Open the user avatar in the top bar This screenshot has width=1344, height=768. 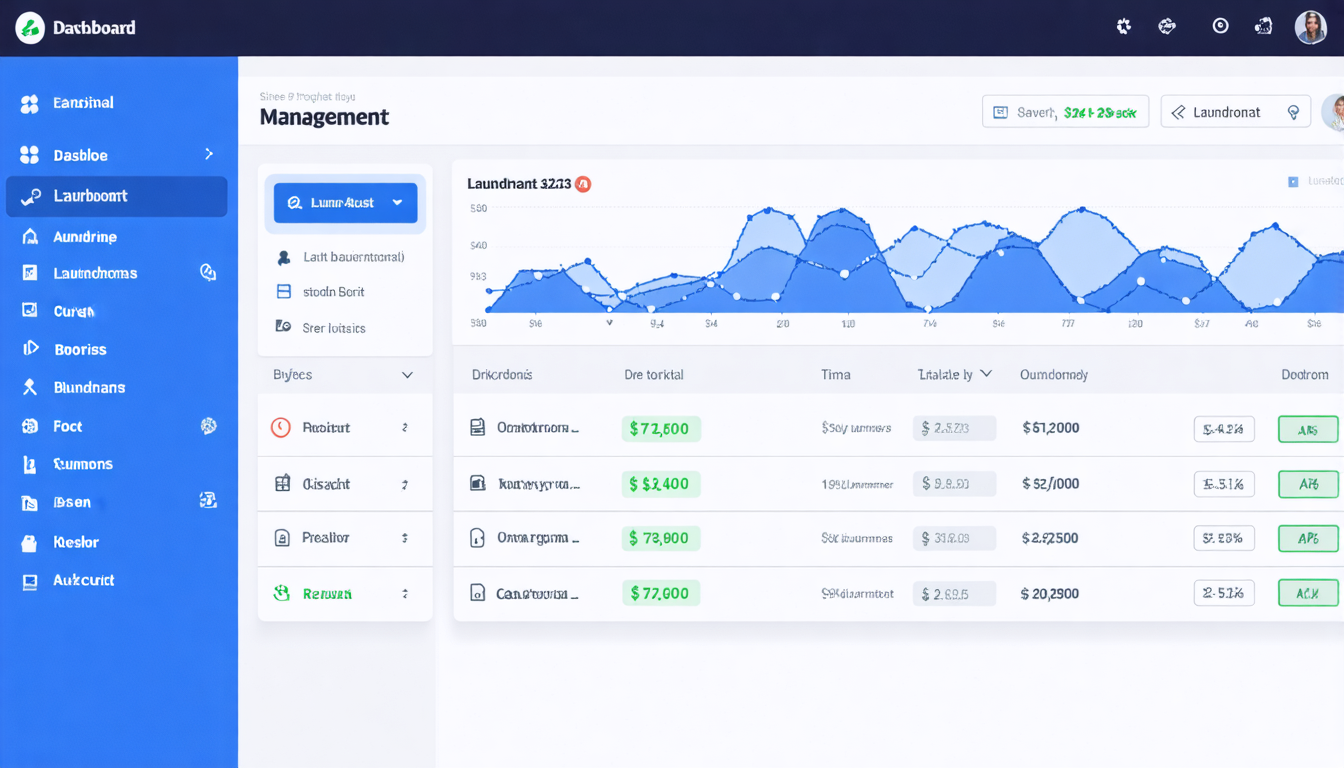click(1311, 27)
